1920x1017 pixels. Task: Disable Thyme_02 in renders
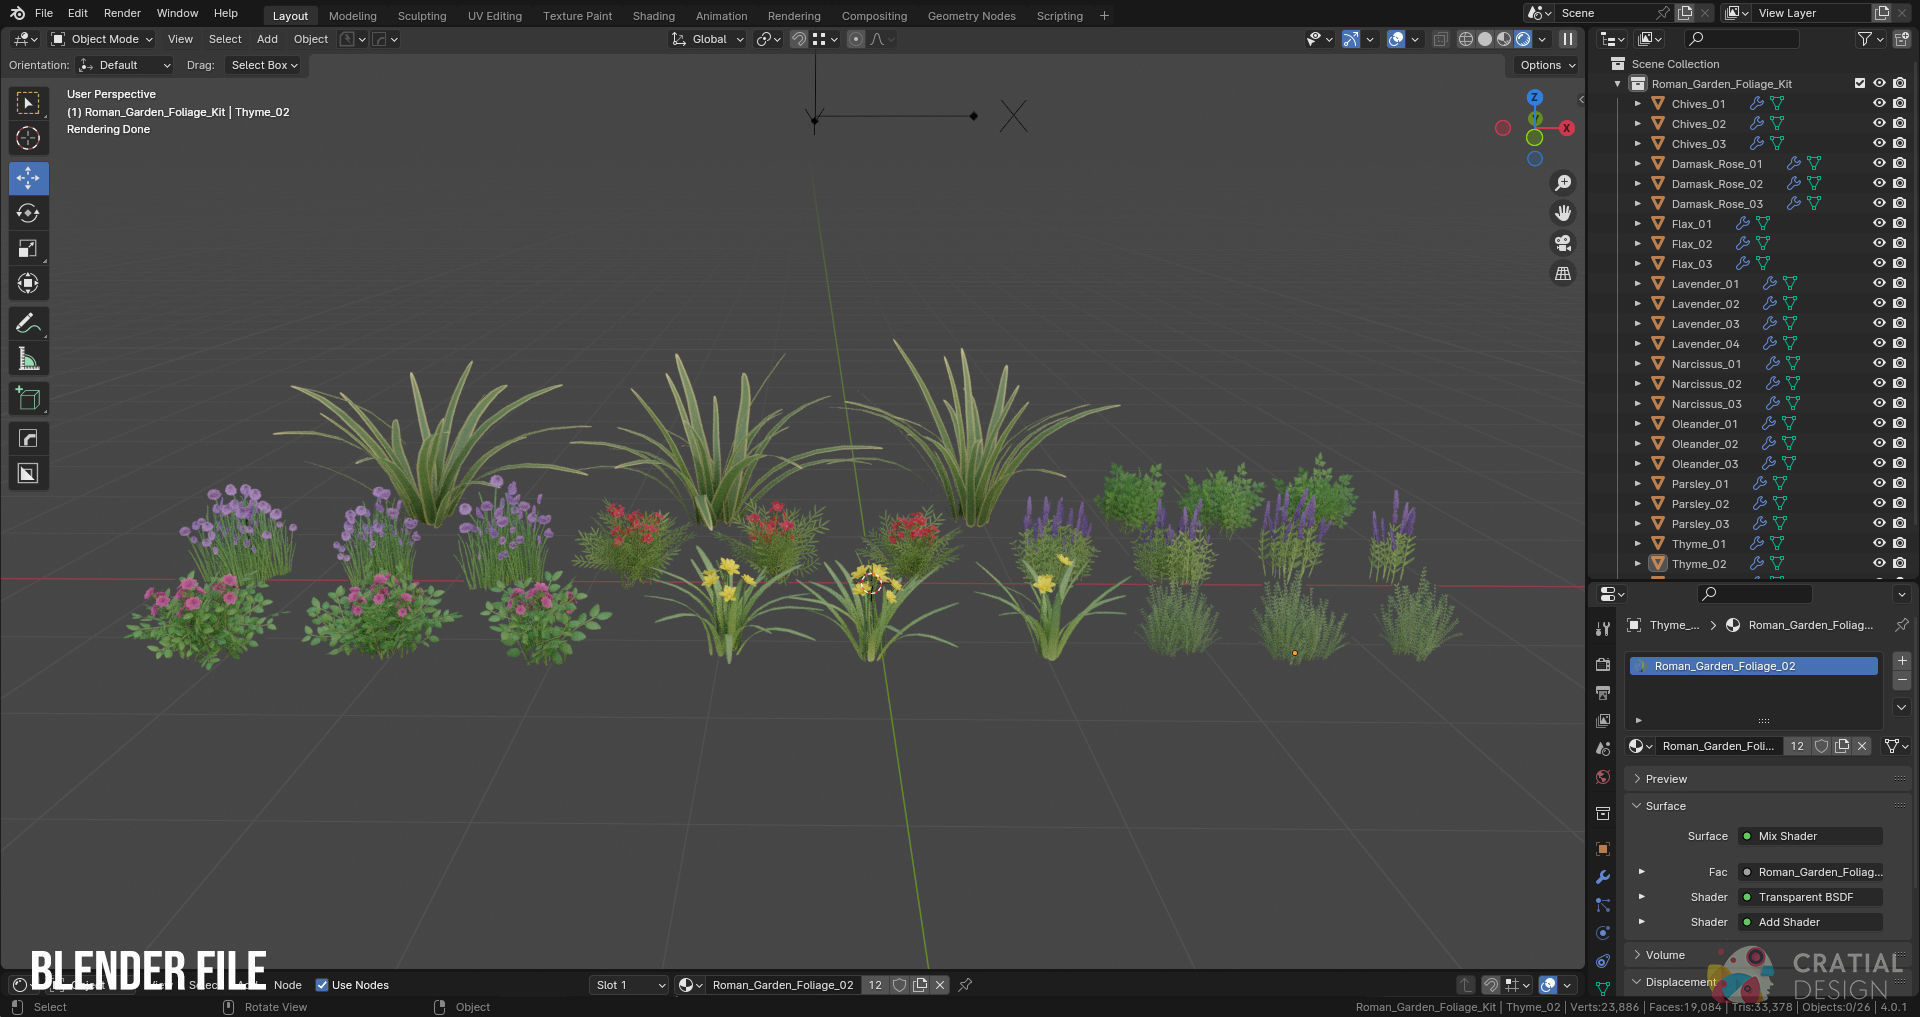(1899, 563)
